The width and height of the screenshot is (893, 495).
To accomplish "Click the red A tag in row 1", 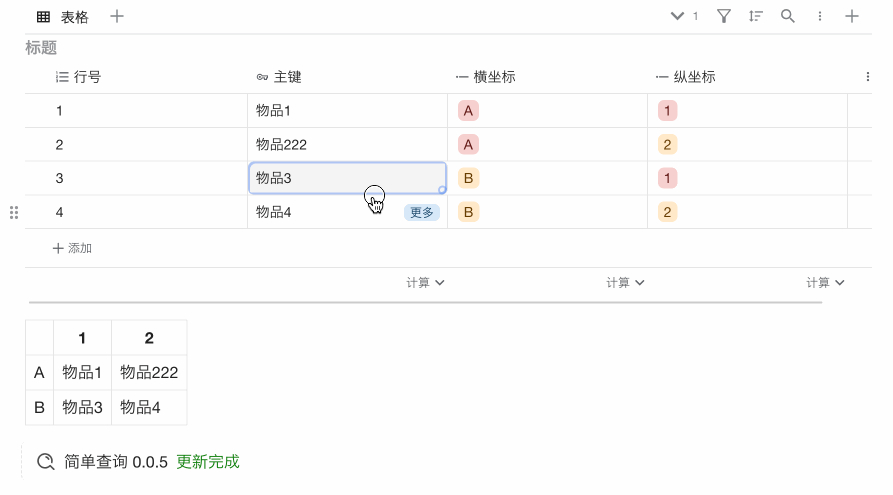I will [468, 111].
